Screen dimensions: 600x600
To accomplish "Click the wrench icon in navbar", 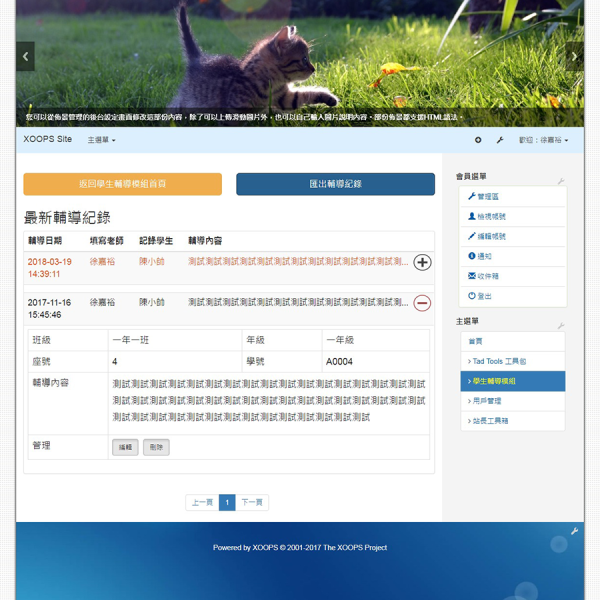I will [500, 140].
